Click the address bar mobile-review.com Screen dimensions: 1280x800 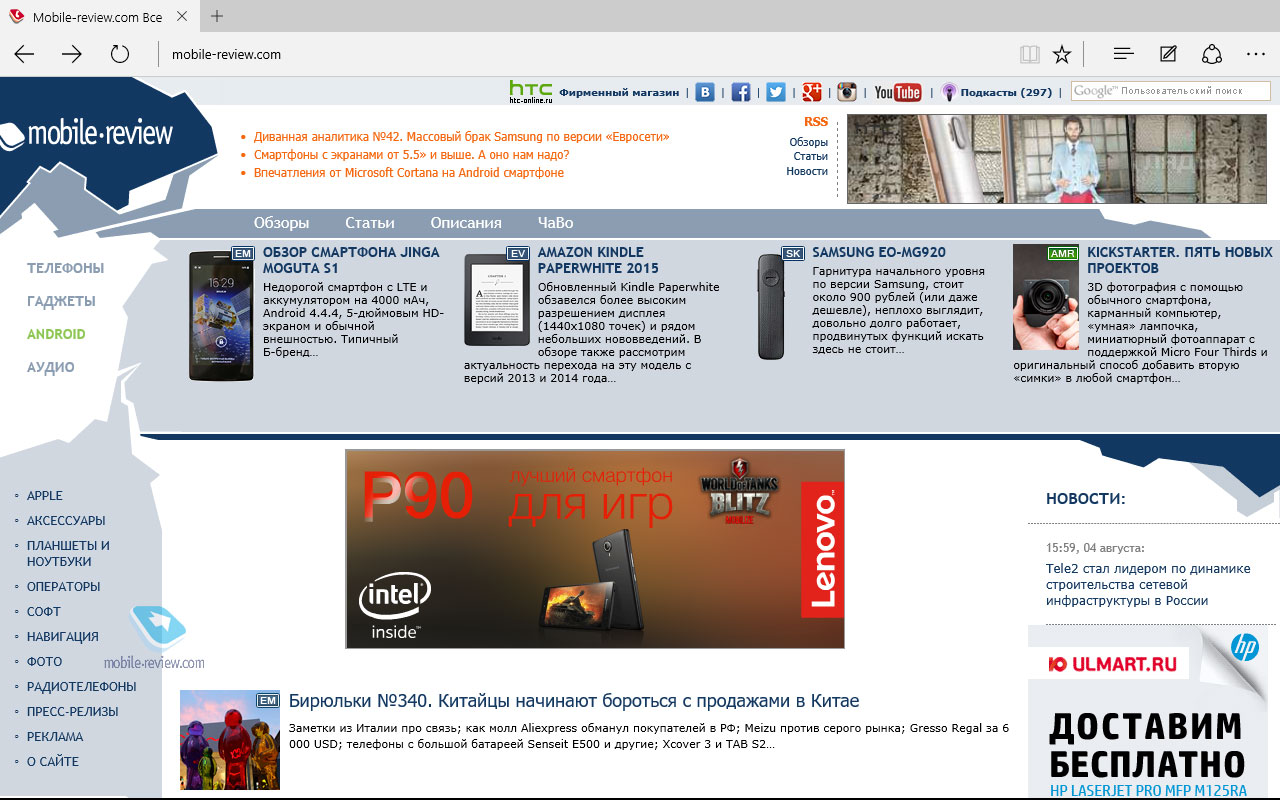tap(226, 55)
